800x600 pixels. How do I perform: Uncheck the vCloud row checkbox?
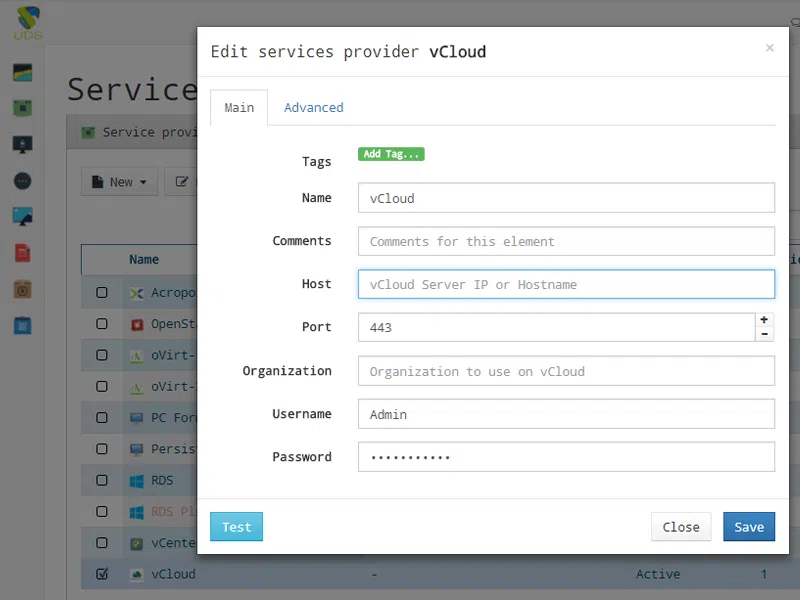tap(102, 574)
